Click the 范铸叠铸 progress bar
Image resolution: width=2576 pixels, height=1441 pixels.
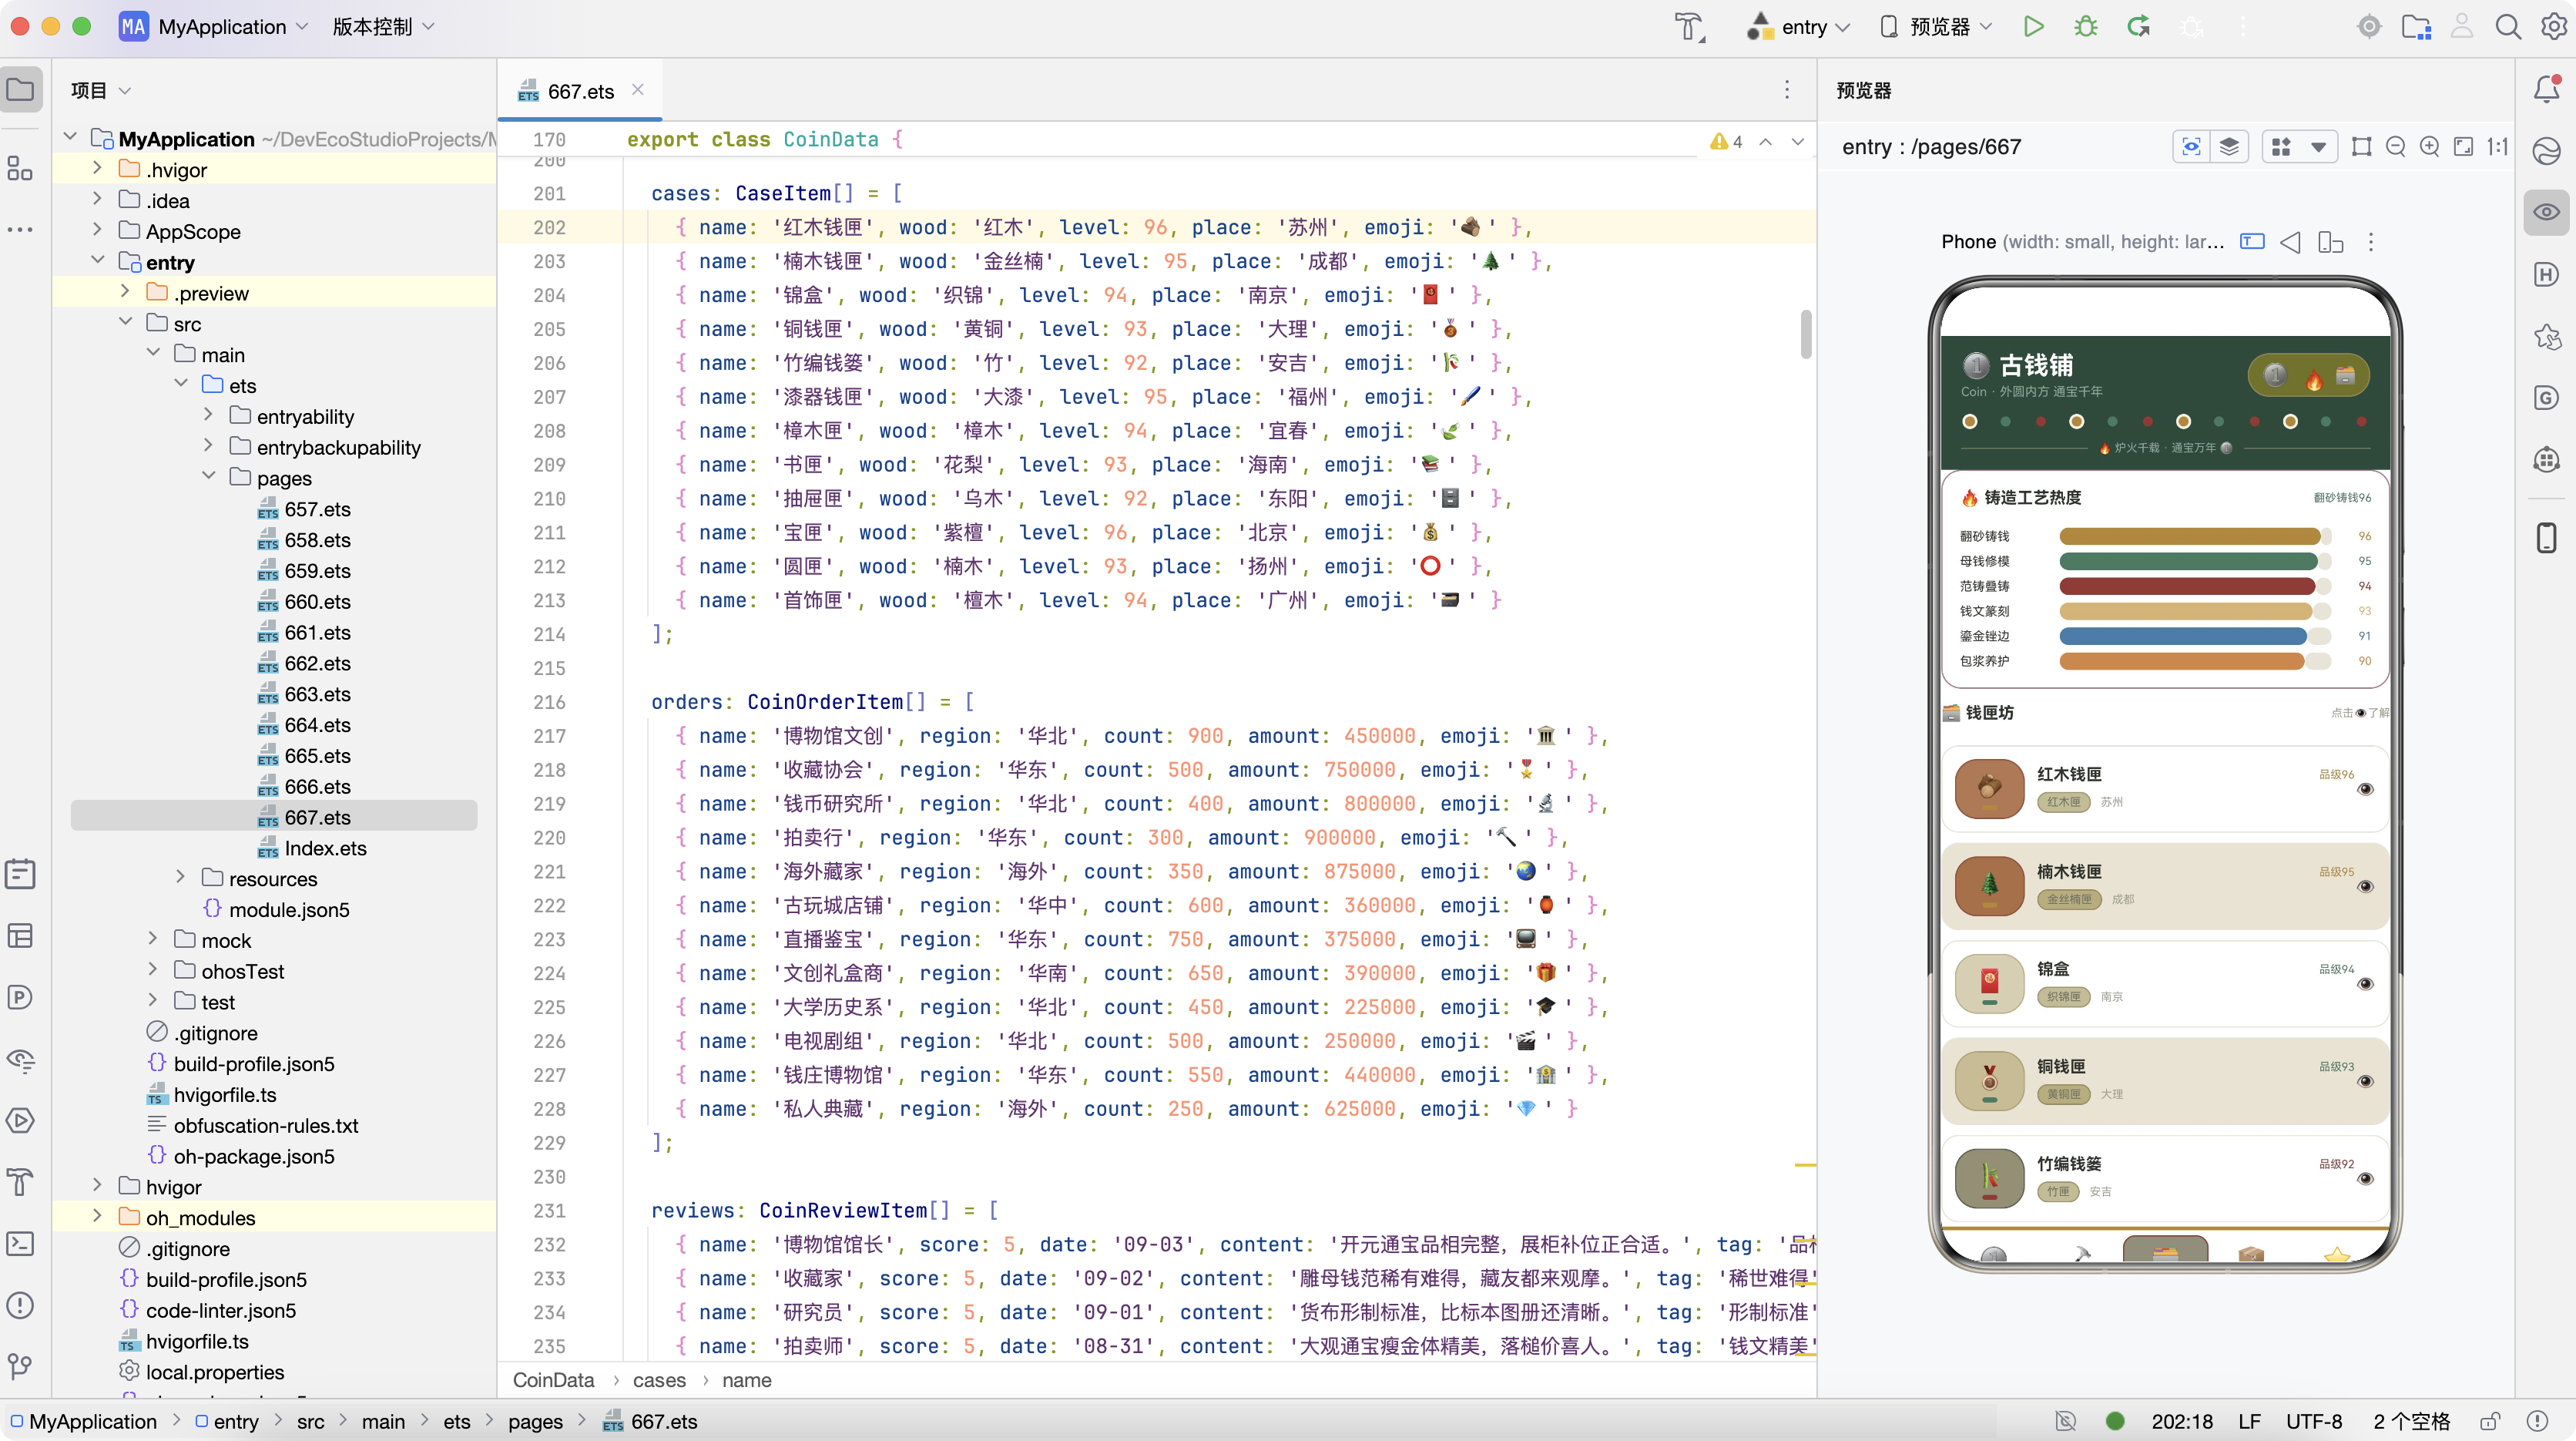click(x=2195, y=586)
